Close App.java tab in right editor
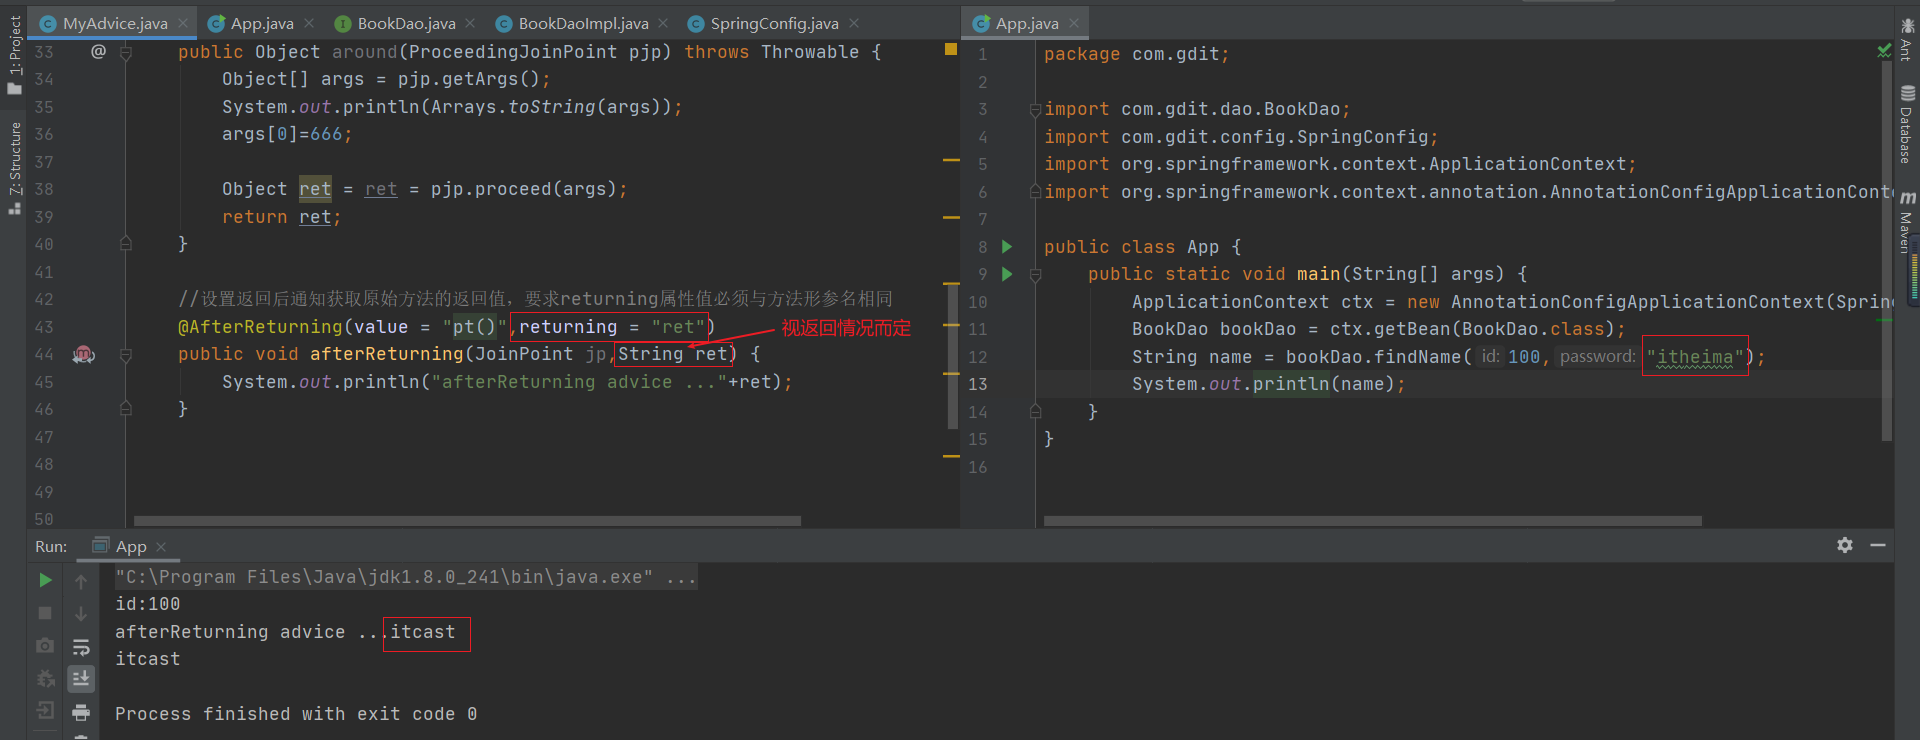The width and height of the screenshot is (1920, 740). click(1074, 23)
